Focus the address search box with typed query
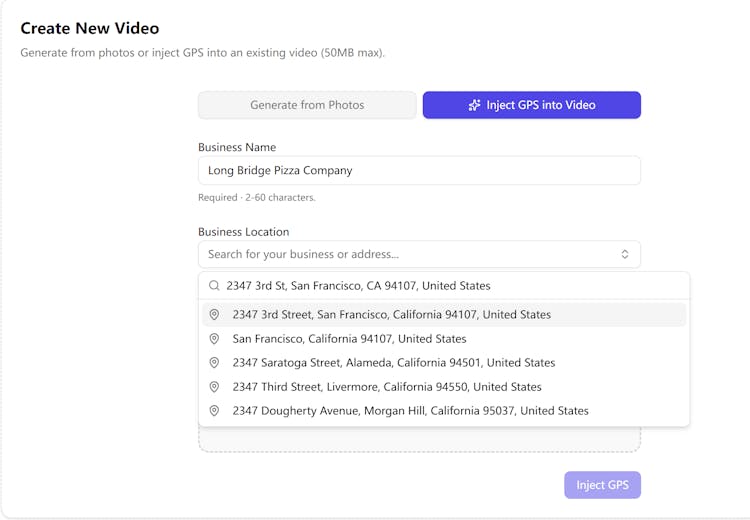The image size is (750, 520). coord(450,286)
